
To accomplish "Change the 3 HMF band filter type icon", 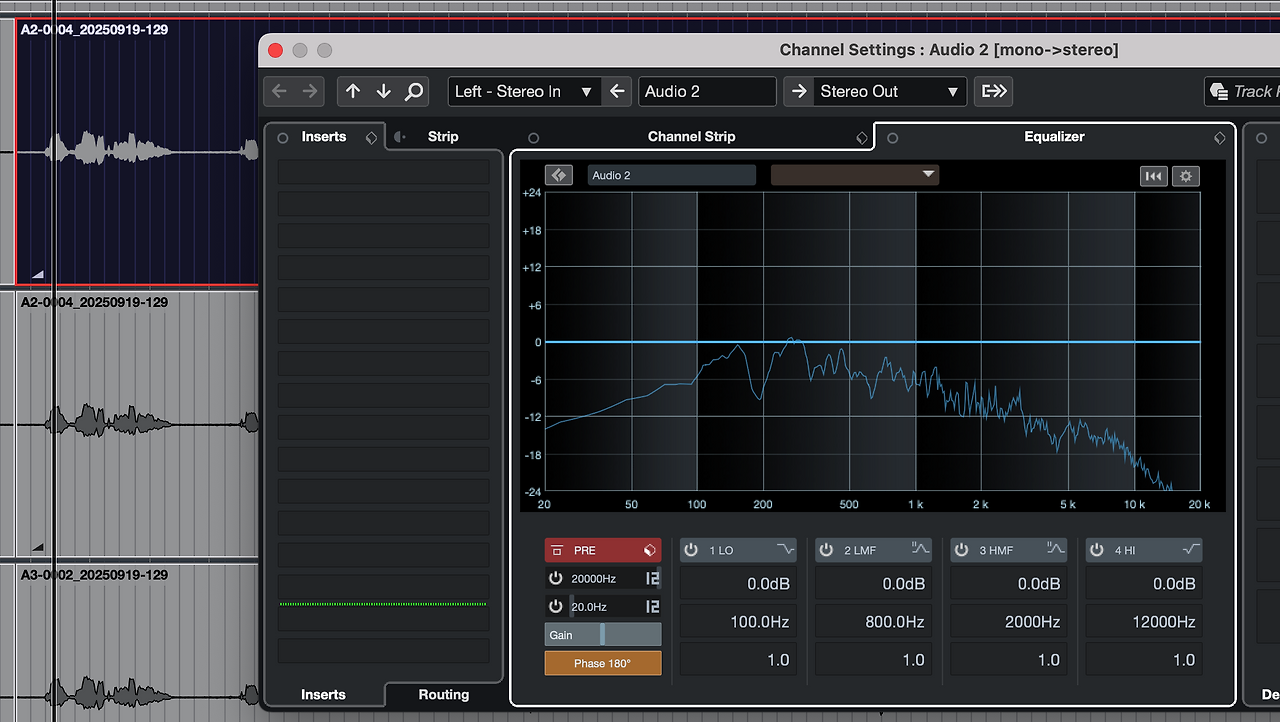I will click(x=1056, y=549).
